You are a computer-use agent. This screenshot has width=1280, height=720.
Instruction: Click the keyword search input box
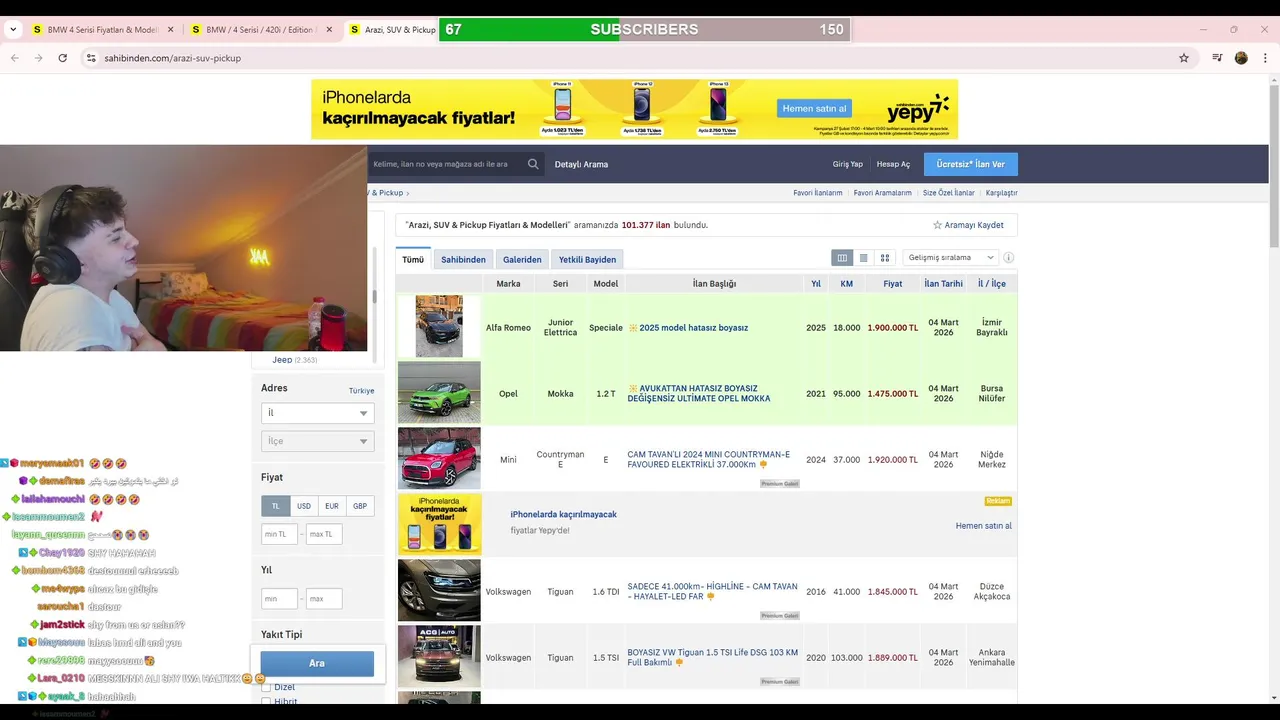pyautogui.click(x=445, y=164)
